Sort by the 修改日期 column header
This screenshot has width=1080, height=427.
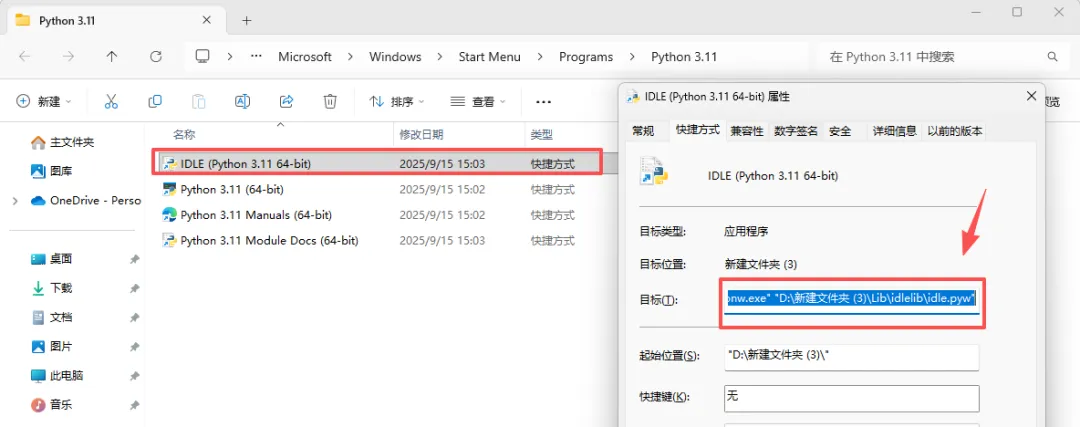[422, 134]
